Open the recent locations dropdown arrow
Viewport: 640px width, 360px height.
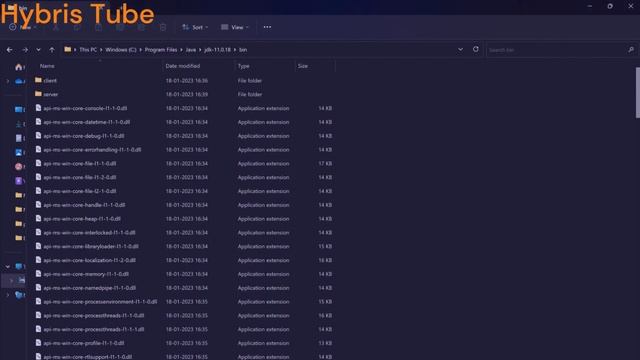click(x=38, y=50)
